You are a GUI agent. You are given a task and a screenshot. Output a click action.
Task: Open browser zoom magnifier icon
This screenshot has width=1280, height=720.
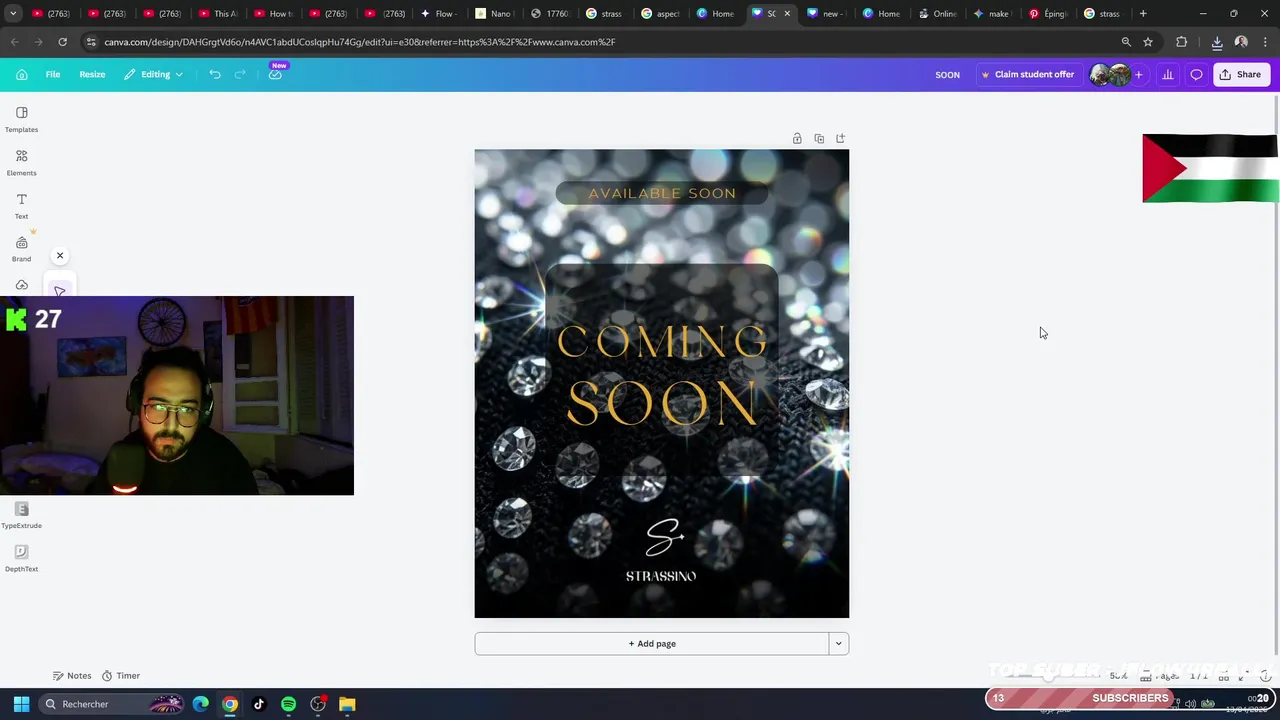[x=1126, y=42]
